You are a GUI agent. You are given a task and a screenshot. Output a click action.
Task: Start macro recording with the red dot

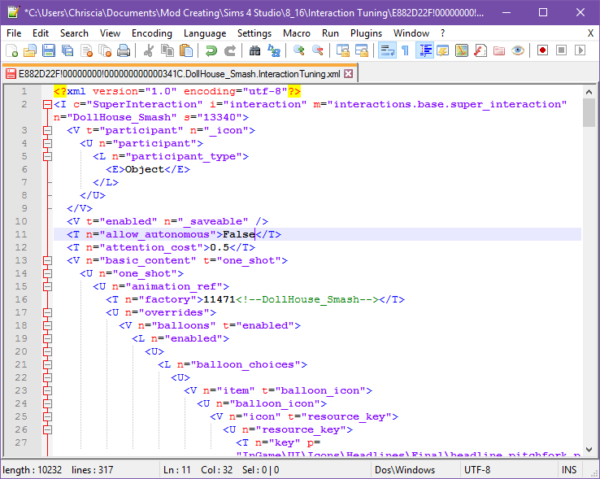click(x=542, y=50)
